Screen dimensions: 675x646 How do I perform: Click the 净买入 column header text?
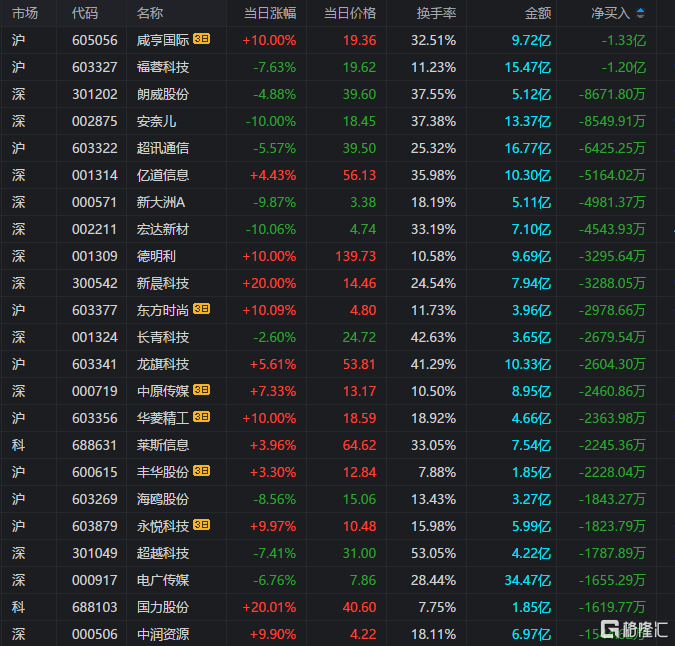point(610,13)
